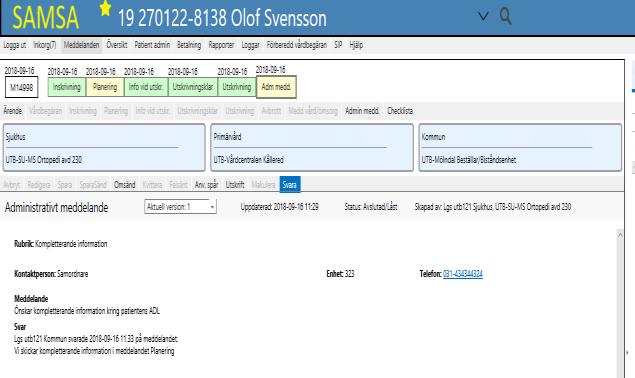
Task: Click text UTB-Mölndal Beställar/Biståndsenhet
Action: tap(469, 160)
